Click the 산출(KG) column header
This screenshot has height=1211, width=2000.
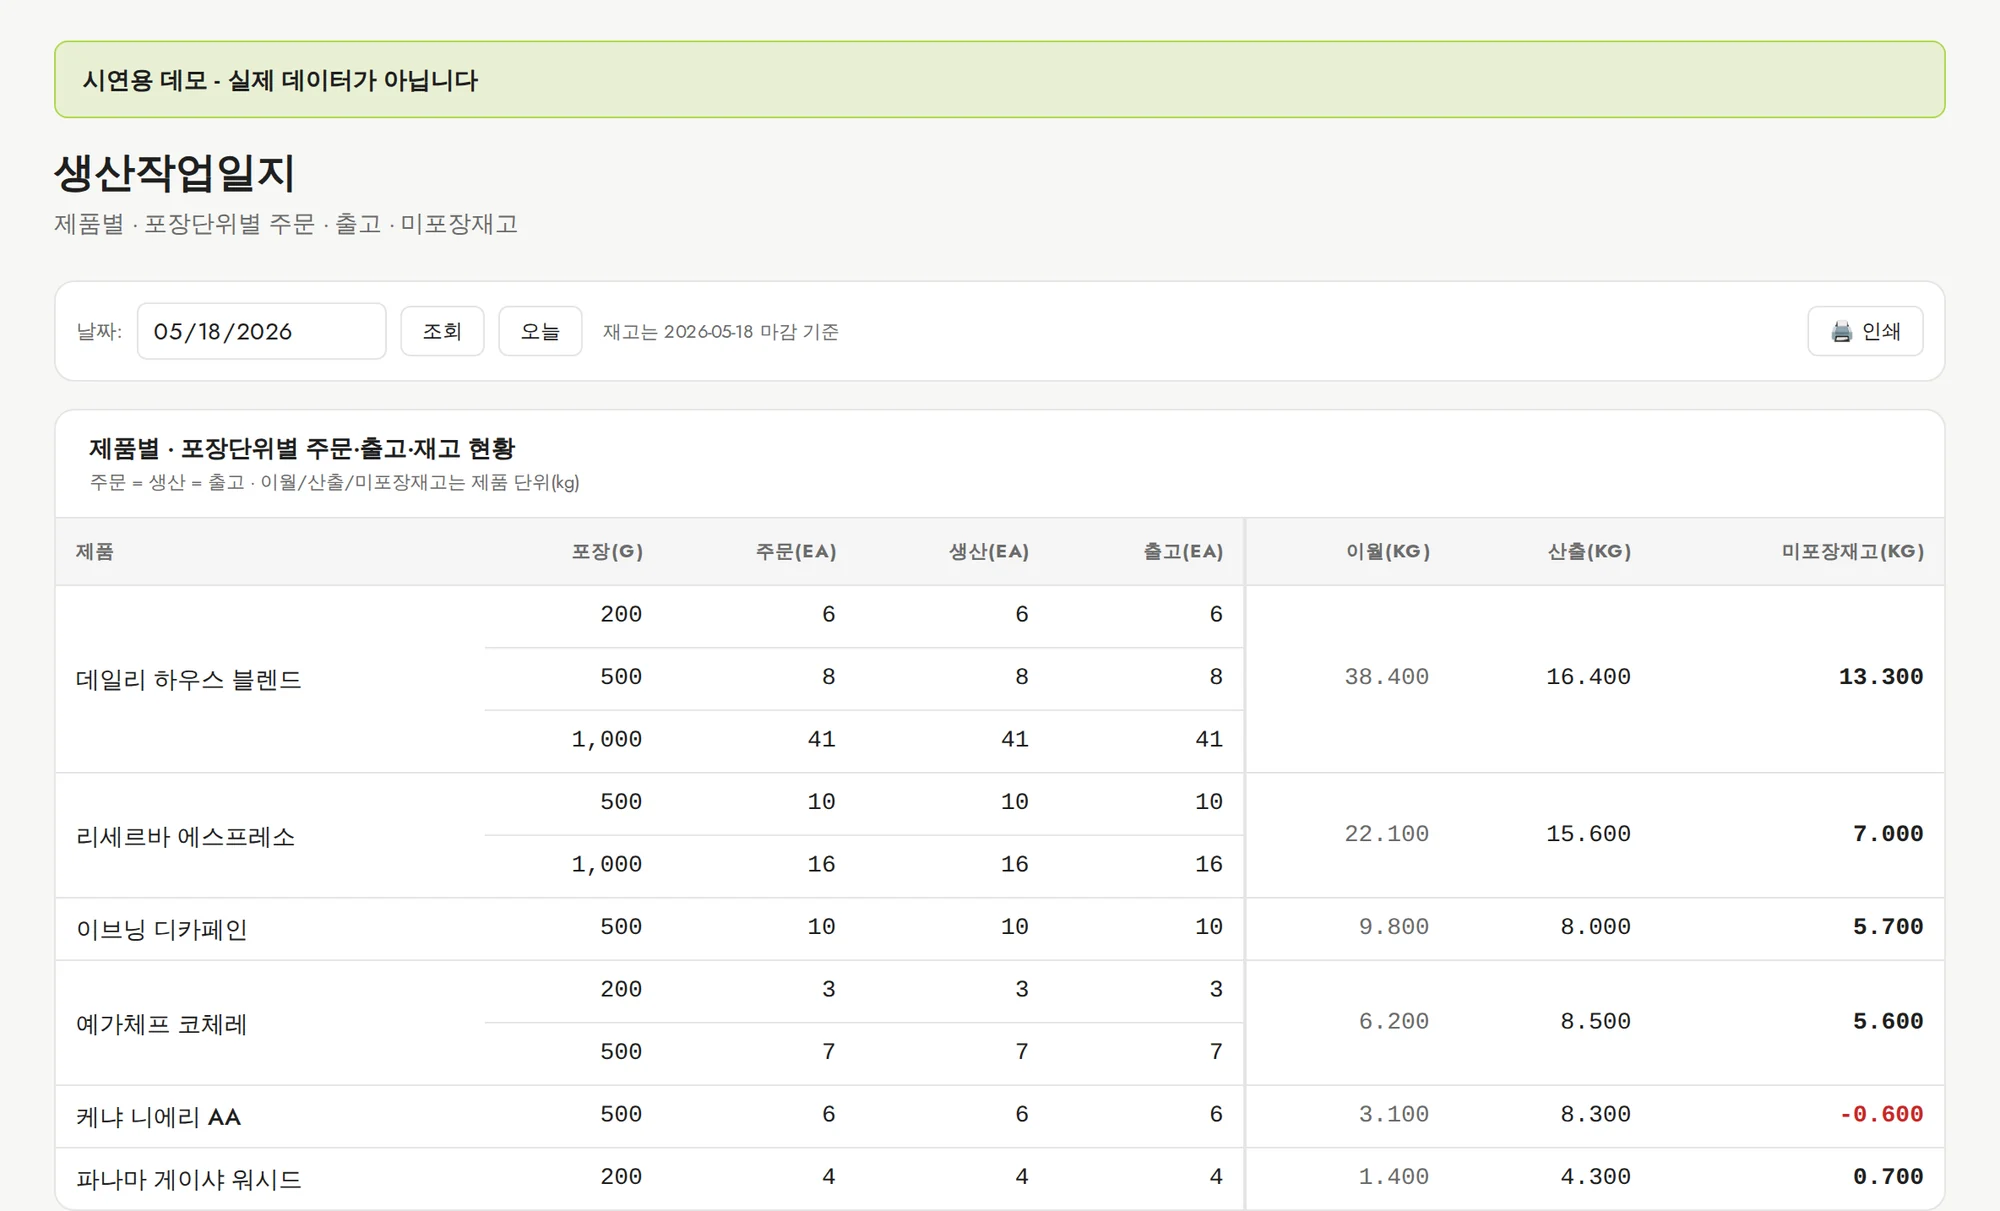pyautogui.click(x=1589, y=551)
